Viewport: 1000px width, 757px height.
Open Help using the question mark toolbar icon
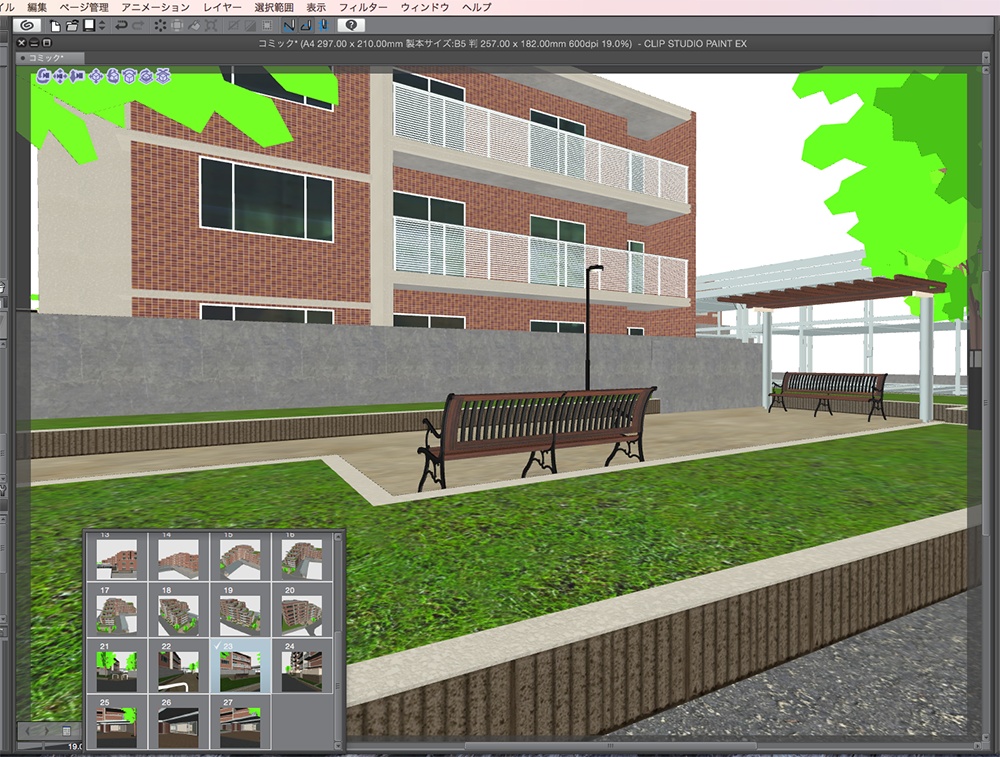pyautogui.click(x=352, y=27)
